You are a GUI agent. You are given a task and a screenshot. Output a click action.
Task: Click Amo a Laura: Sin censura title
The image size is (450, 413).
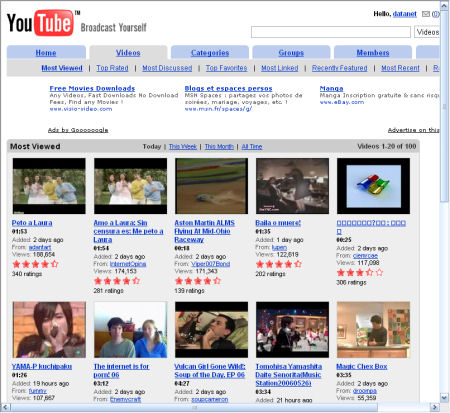pos(128,231)
